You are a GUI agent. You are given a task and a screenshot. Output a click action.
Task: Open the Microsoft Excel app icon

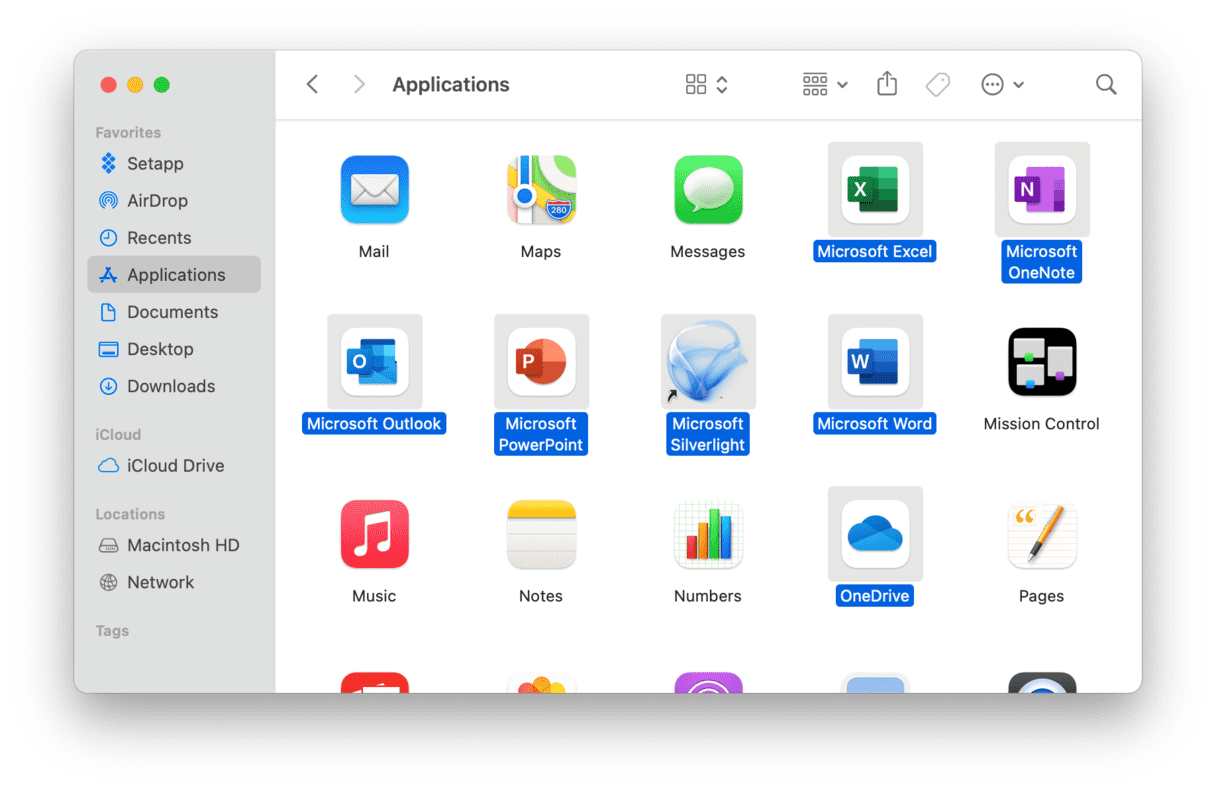click(875, 190)
